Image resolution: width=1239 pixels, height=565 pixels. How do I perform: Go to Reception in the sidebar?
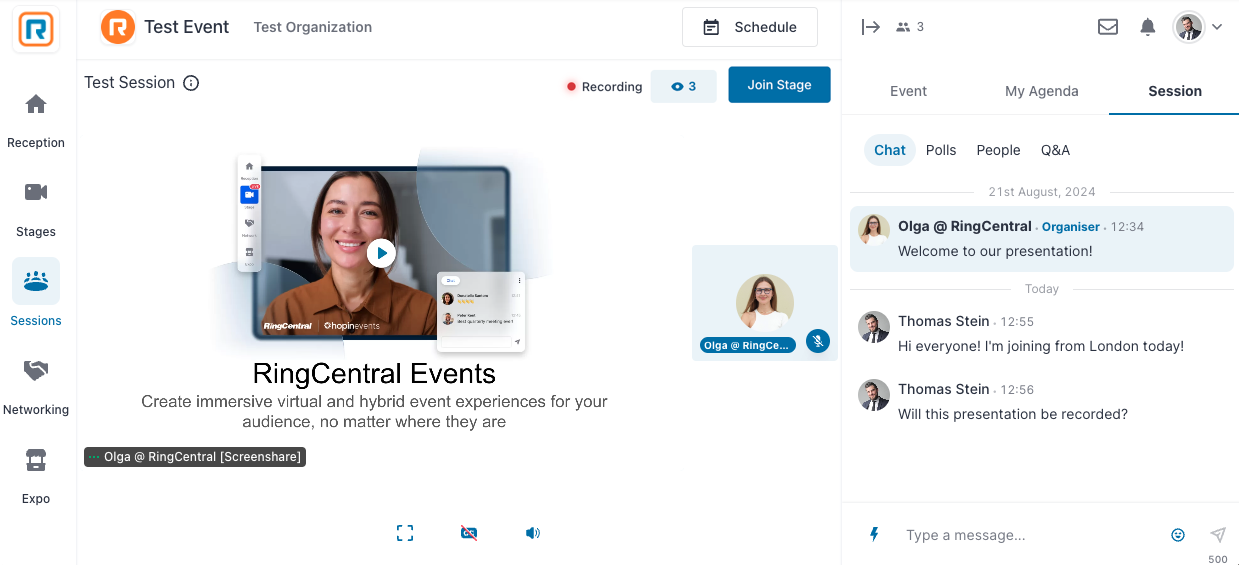pos(36,120)
